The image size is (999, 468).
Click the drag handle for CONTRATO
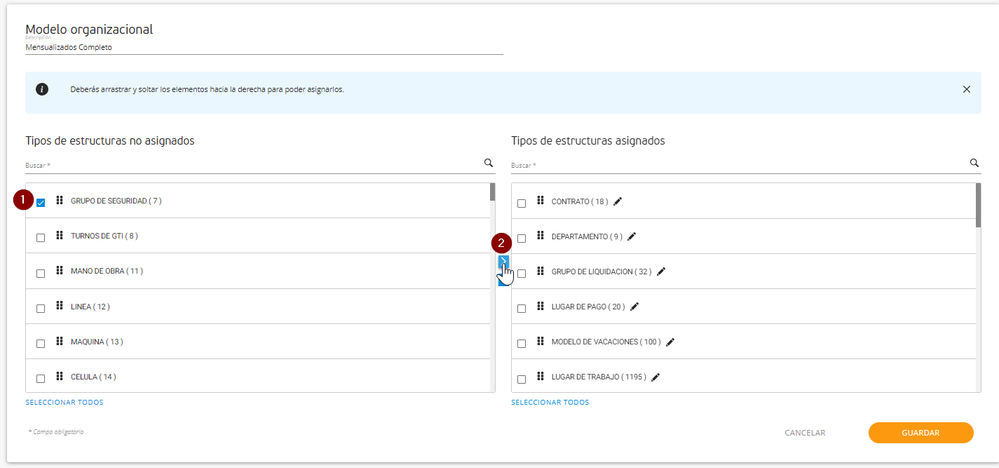click(540, 201)
